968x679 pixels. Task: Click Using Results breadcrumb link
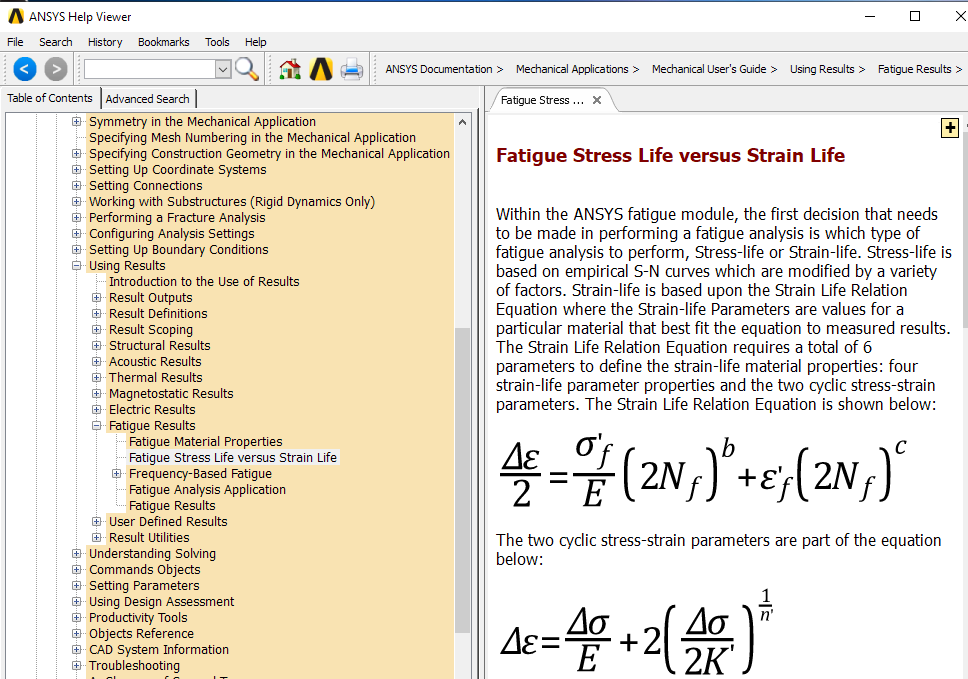coord(822,69)
